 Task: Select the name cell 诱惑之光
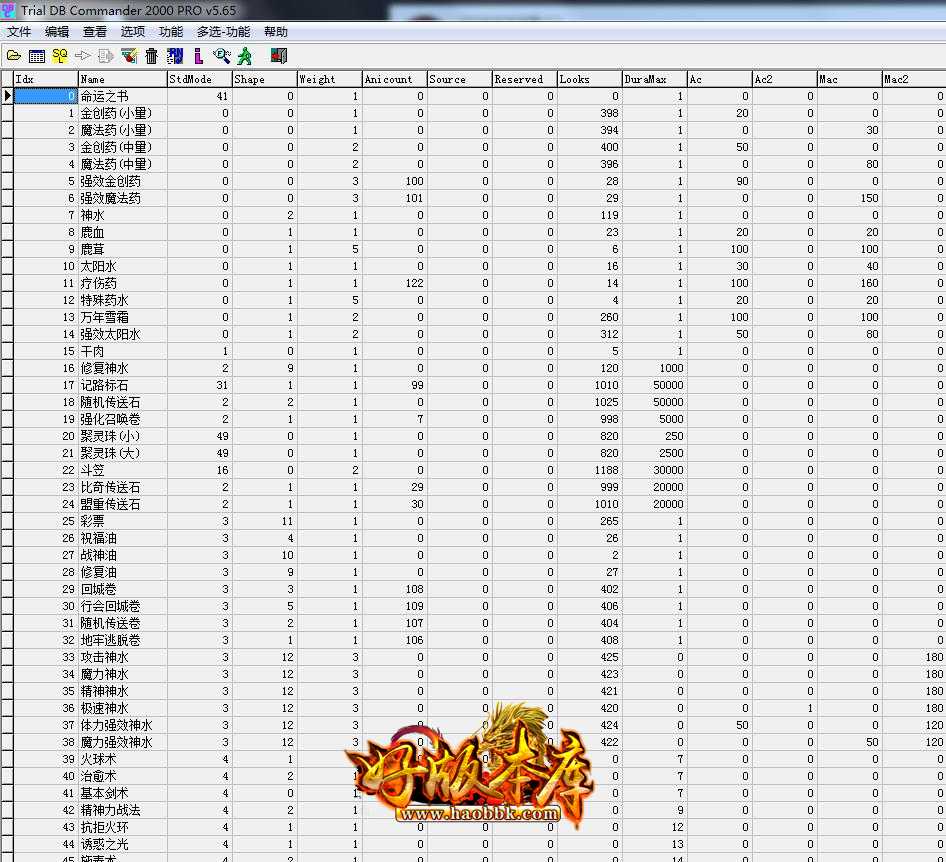[122, 844]
